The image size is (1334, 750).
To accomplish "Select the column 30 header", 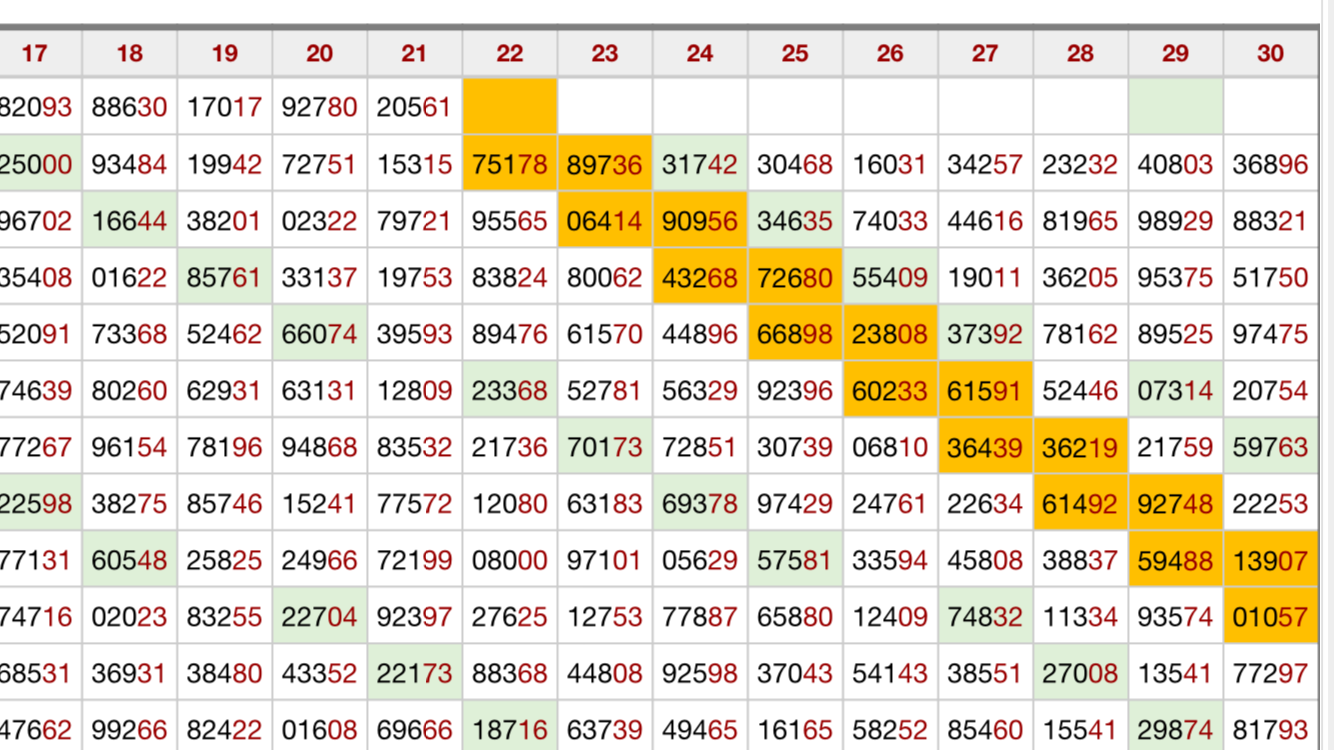I will coord(1270,53).
